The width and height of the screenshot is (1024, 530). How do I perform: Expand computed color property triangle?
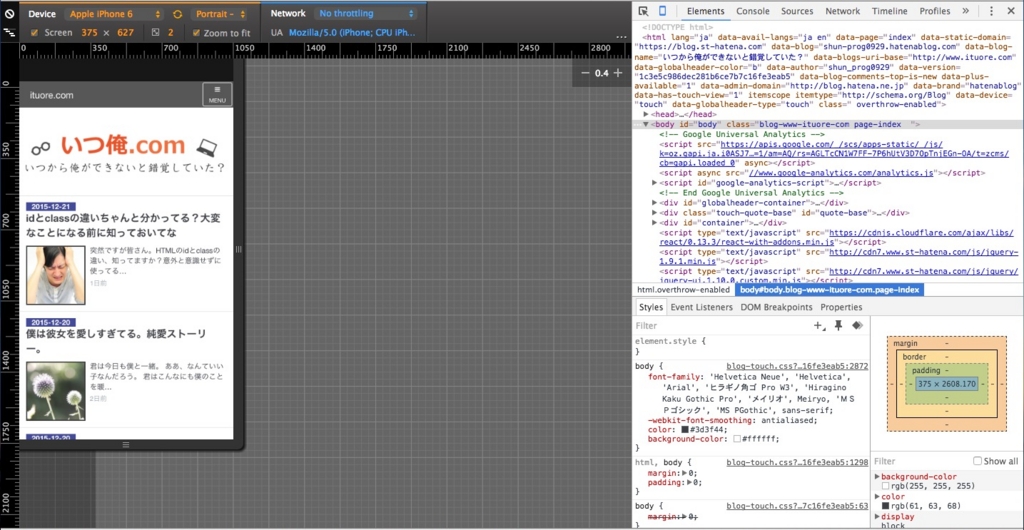coord(878,497)
